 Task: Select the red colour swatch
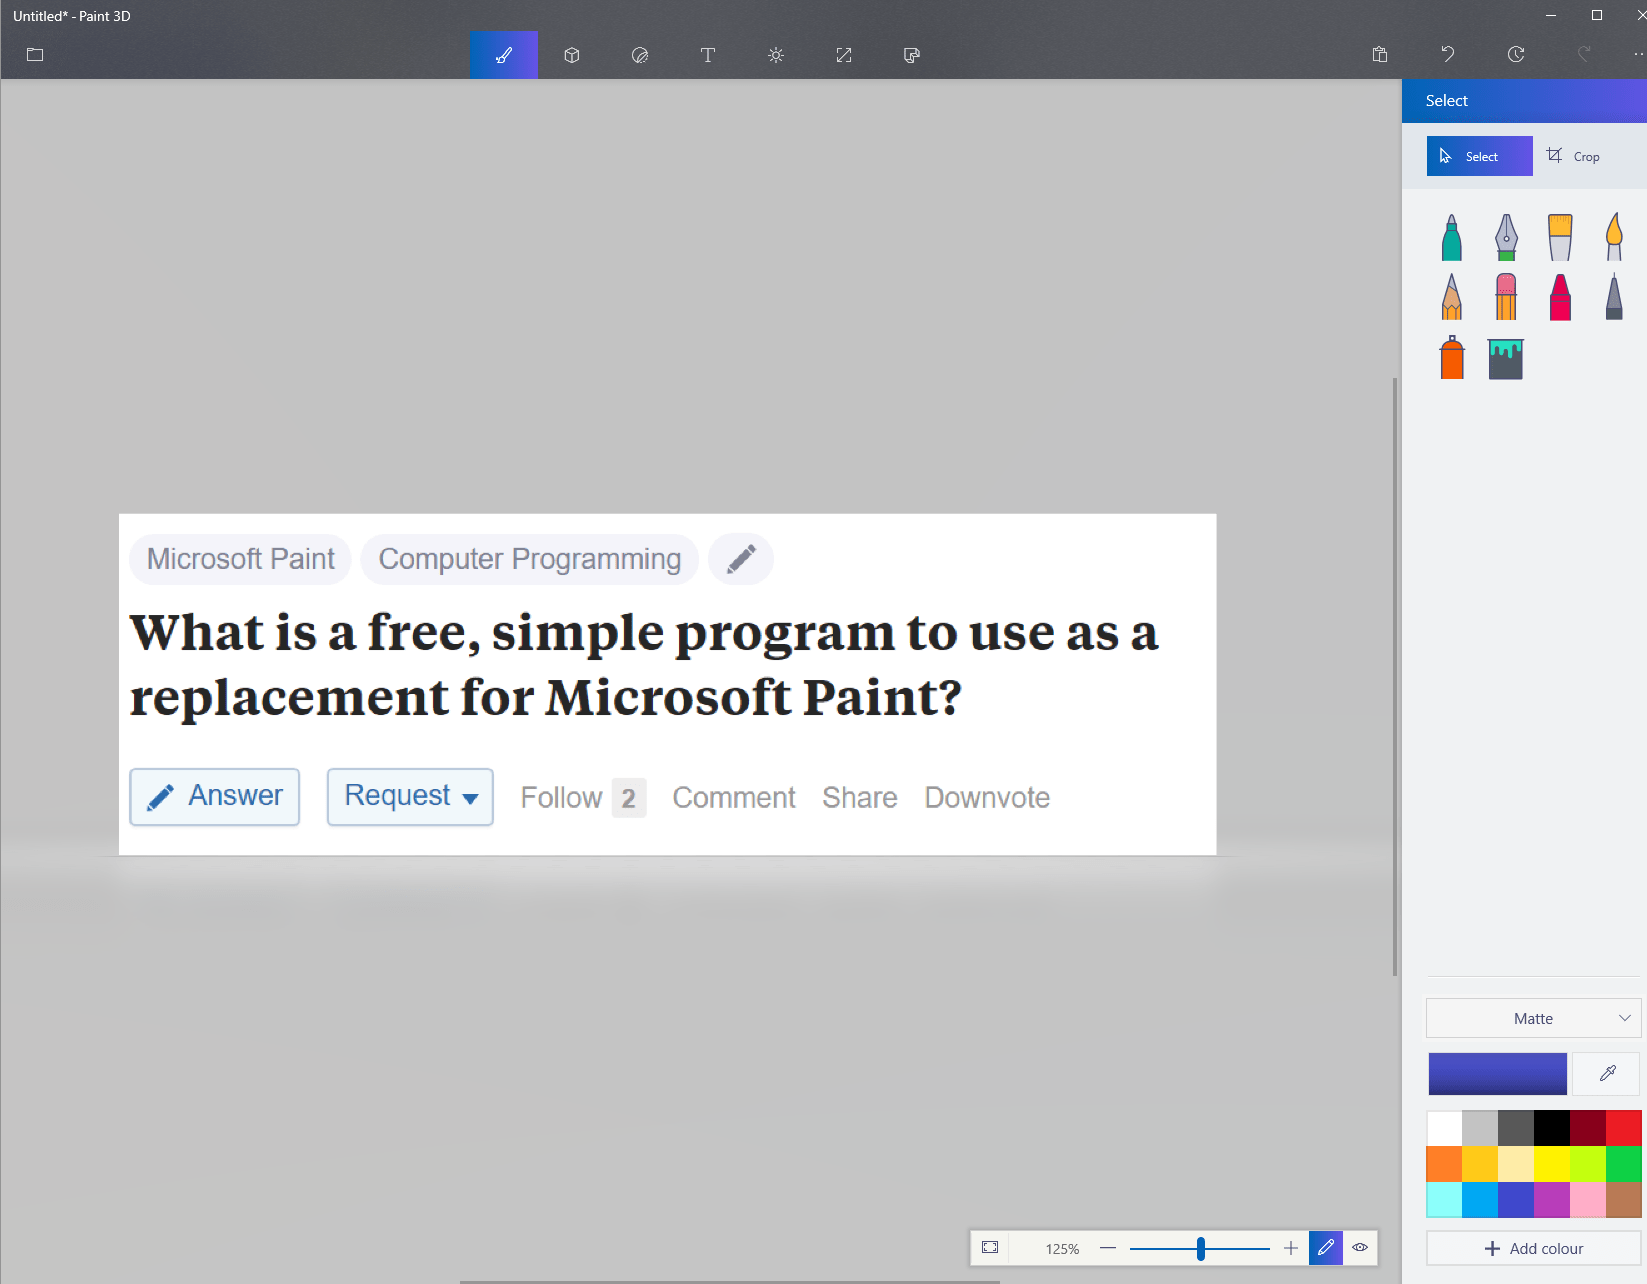1624,1128
